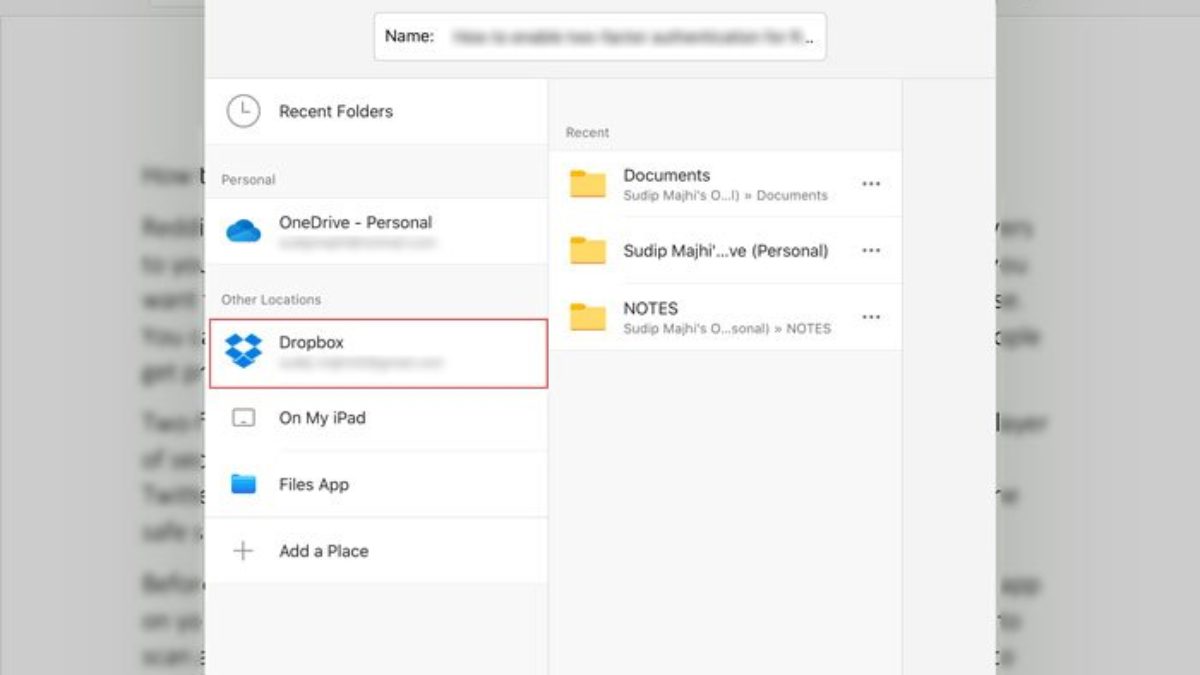The height and width of the screenshot is (675, 1200).
Task: Open Files App location
Action: 376,484
